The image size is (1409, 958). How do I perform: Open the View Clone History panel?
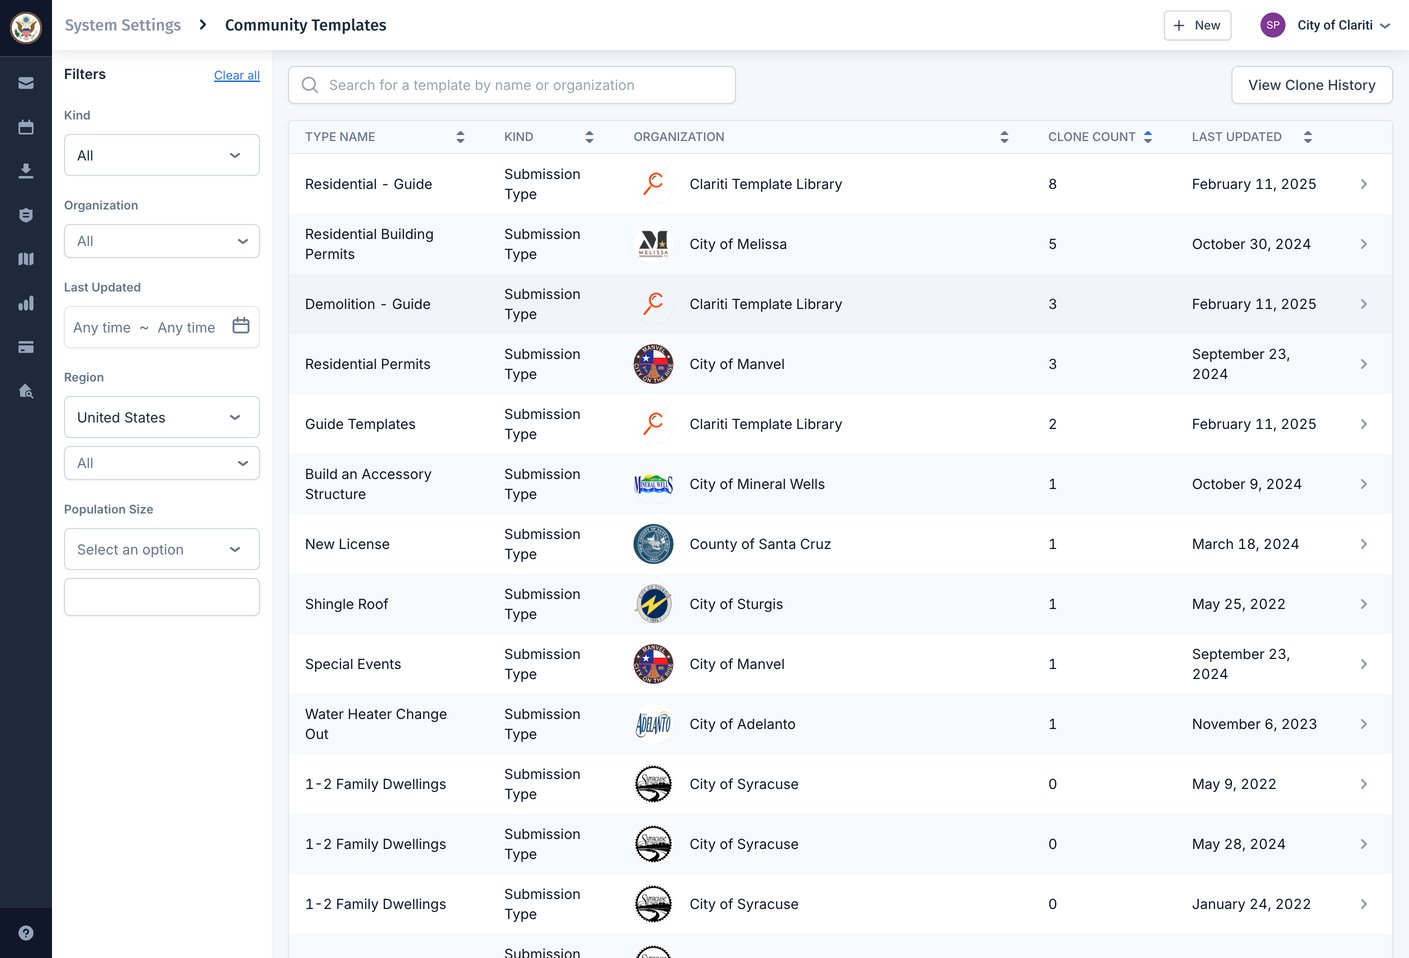1311,85
